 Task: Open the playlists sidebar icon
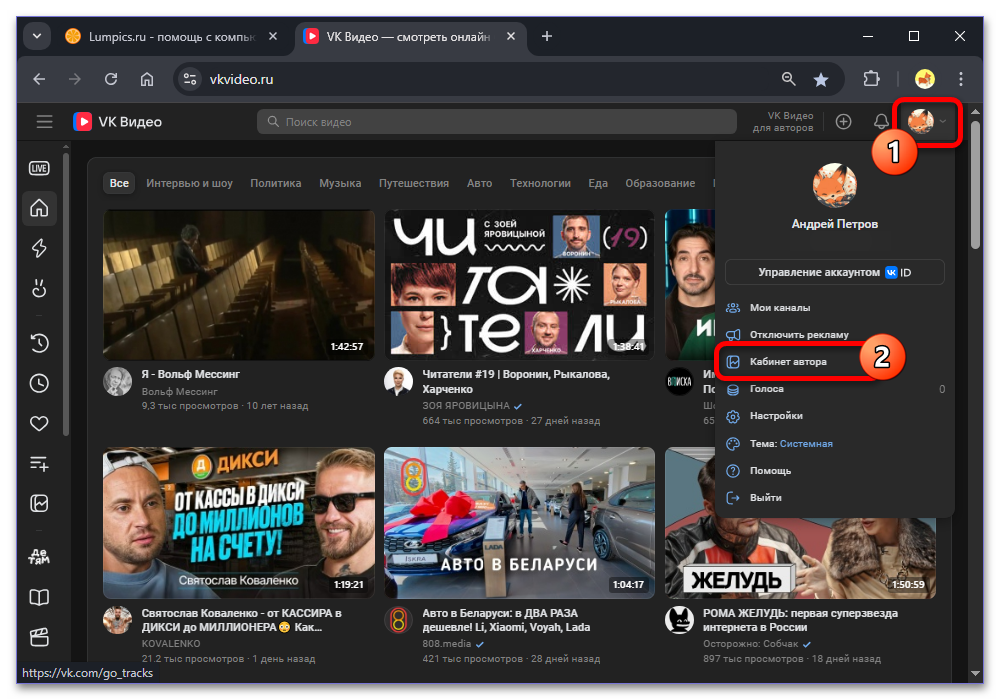(40, 463)
